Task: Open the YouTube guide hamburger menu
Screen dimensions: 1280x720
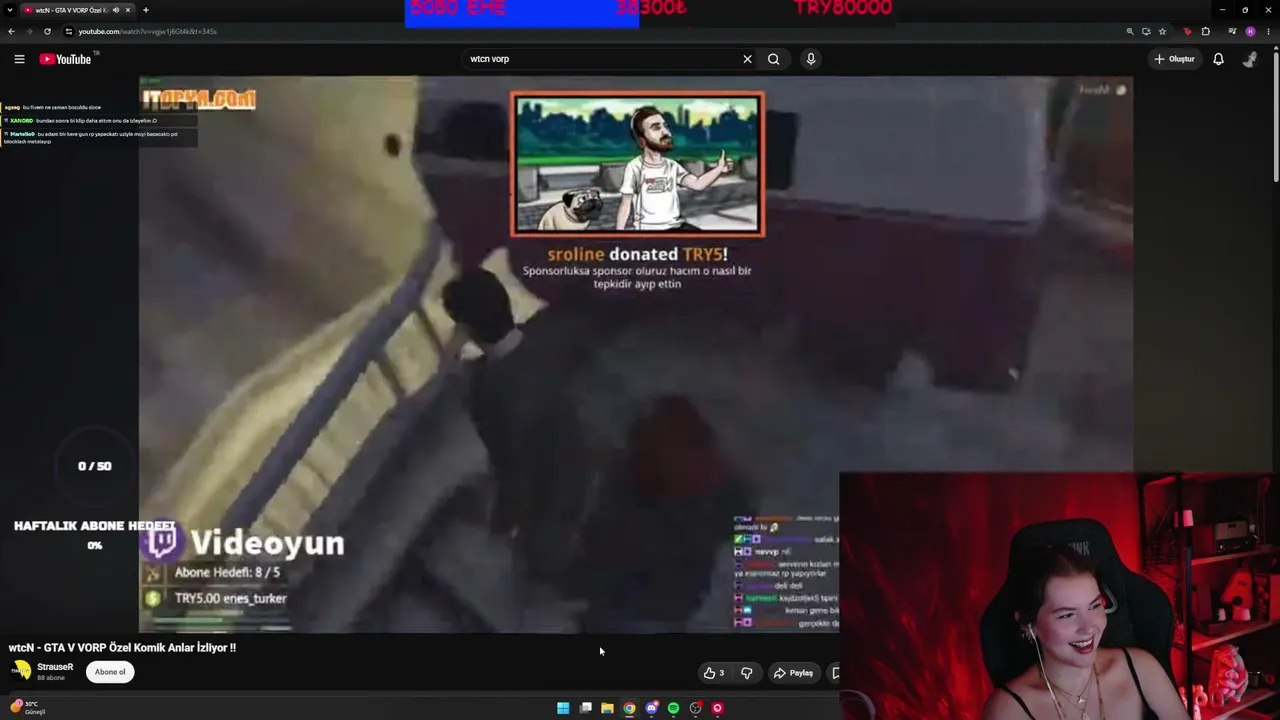Action: (19, 59)
